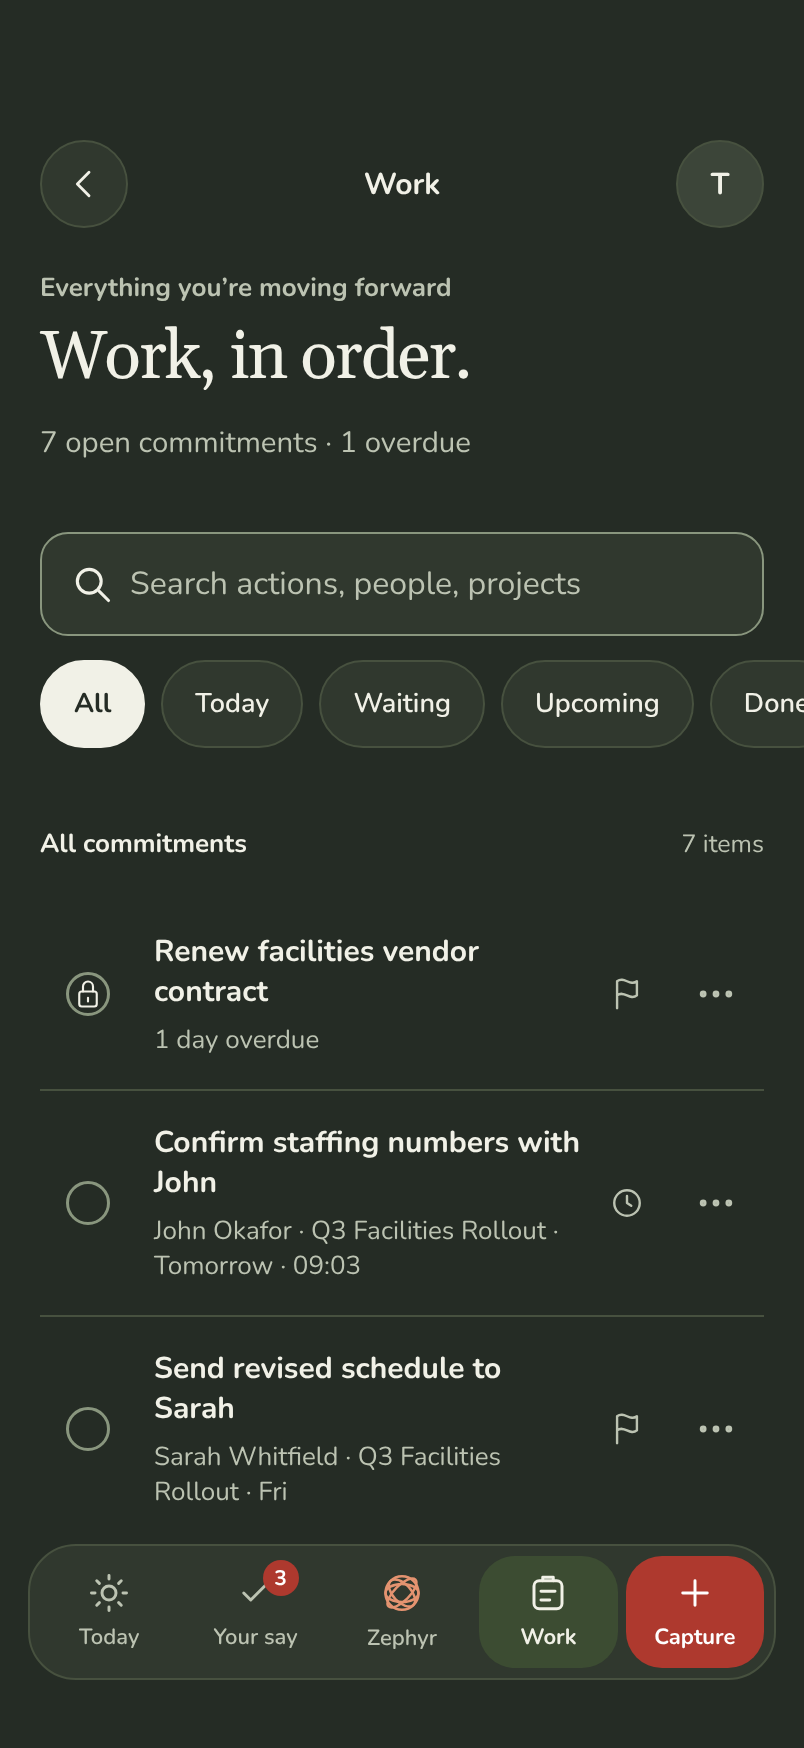Open more options for Send revised schedule to Sarah
Viewport: 804px width, 1748px height.
pyautogui.click(x=716, y=1429)
